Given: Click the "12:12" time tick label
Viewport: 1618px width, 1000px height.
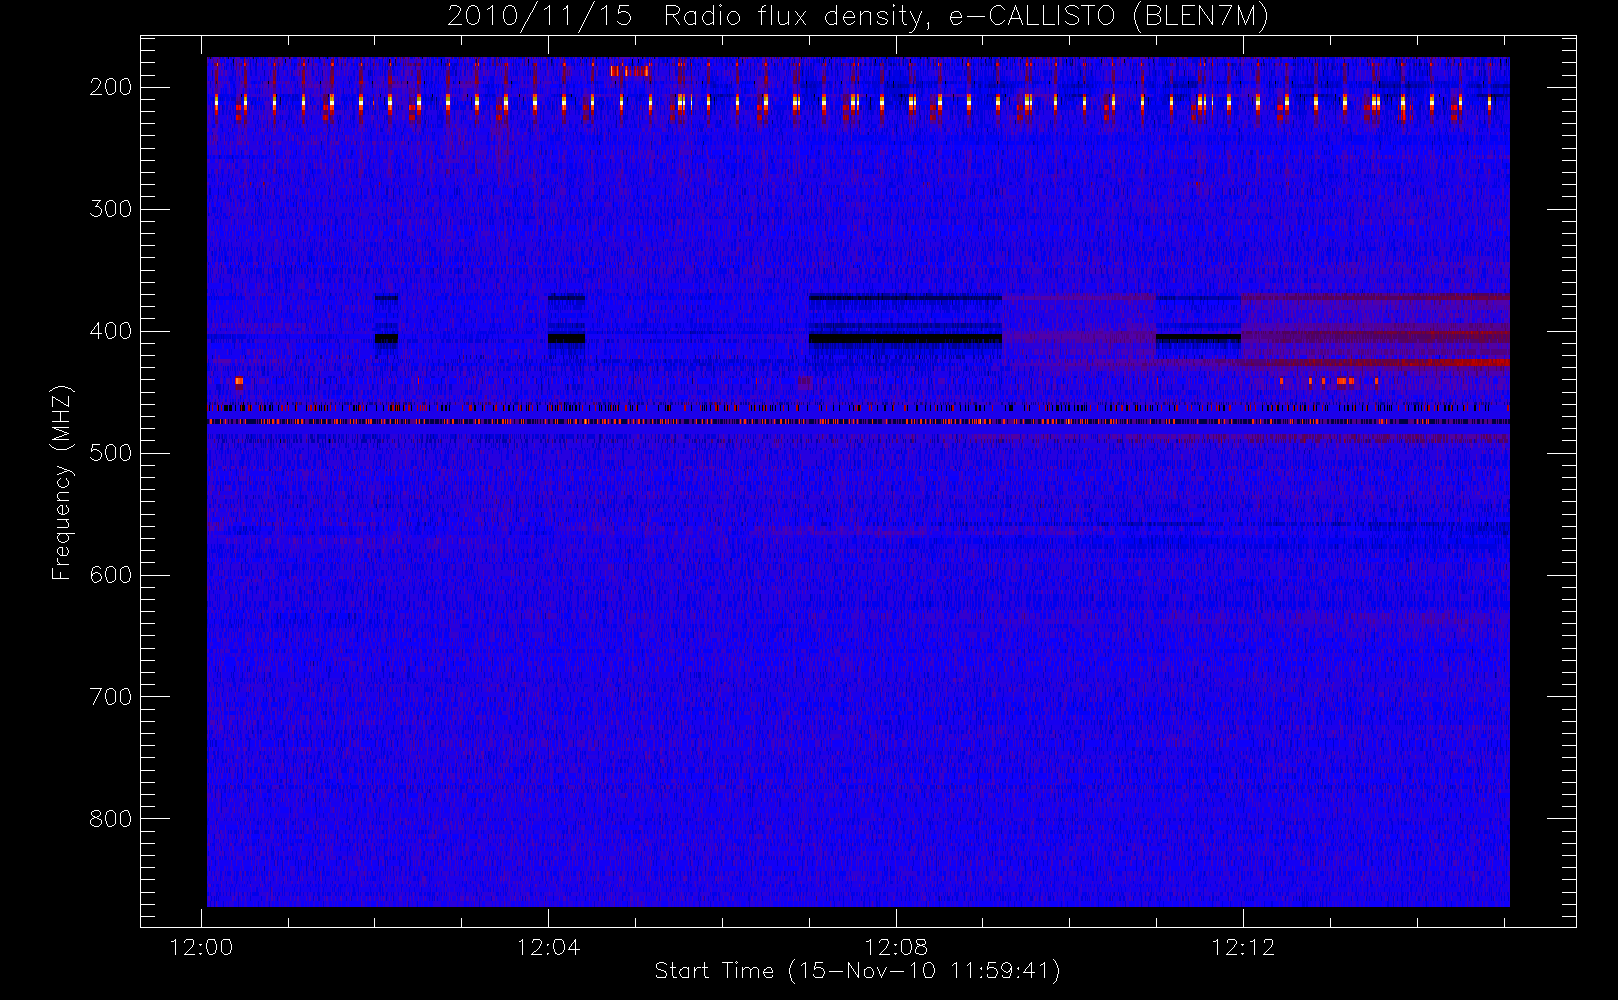Looking at the screenshot, I should [x=1243, y=947].
